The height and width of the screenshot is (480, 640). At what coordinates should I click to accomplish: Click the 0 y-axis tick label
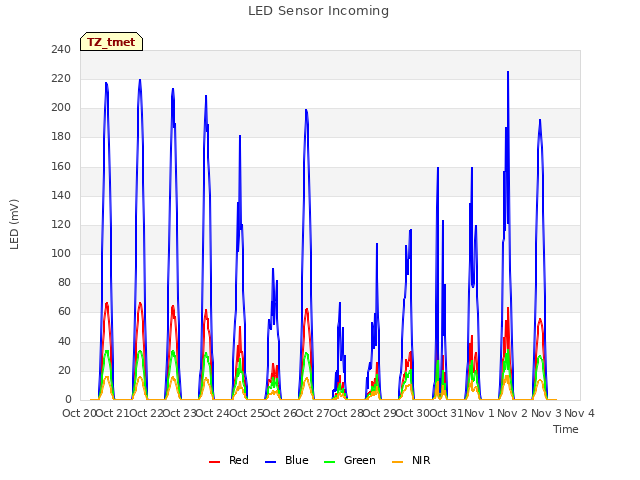point(68,399)
